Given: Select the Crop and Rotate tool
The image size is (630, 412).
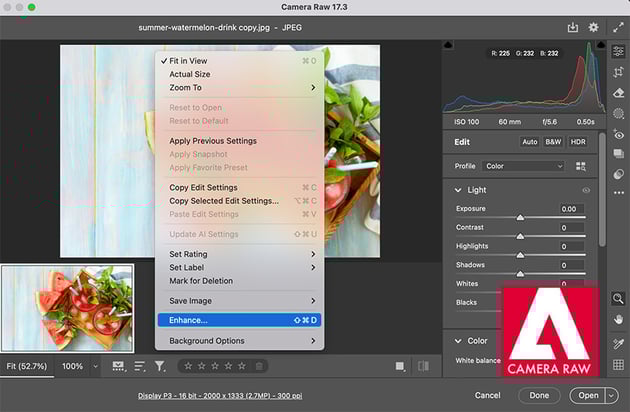Looking at the screenshot, I should (x=618, y=72).
